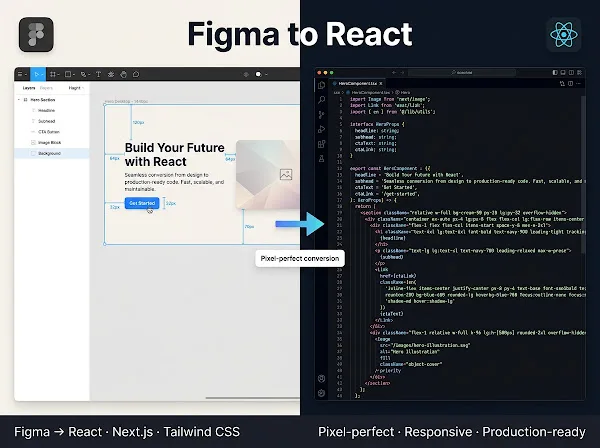Open the Accounts icon in VS Code
Viewport: 600px width, 448px height.
(321, 378)
